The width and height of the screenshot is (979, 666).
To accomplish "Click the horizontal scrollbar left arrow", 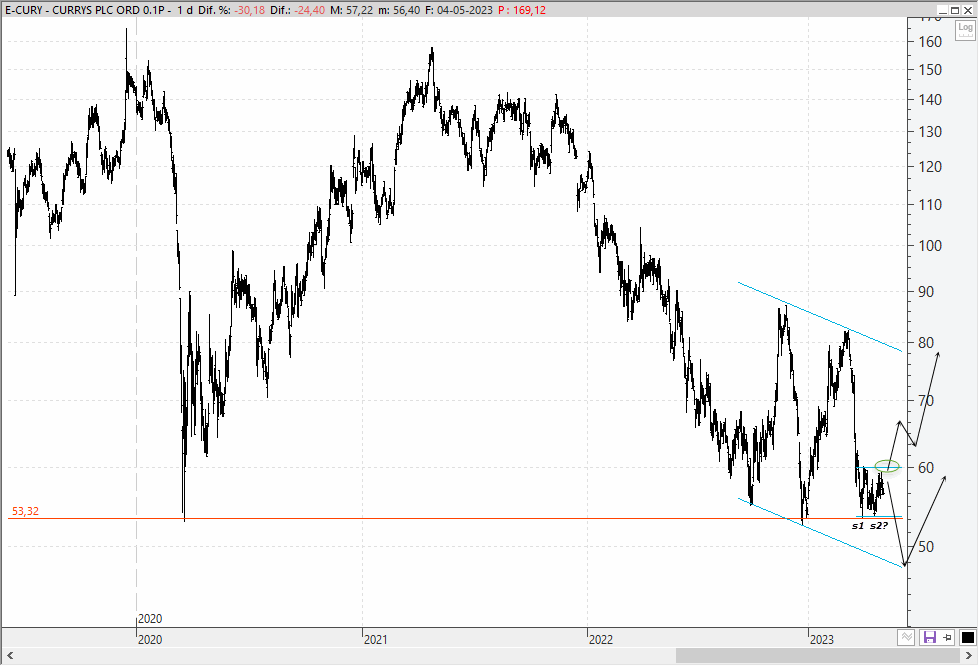I will [x=9, y=655].
